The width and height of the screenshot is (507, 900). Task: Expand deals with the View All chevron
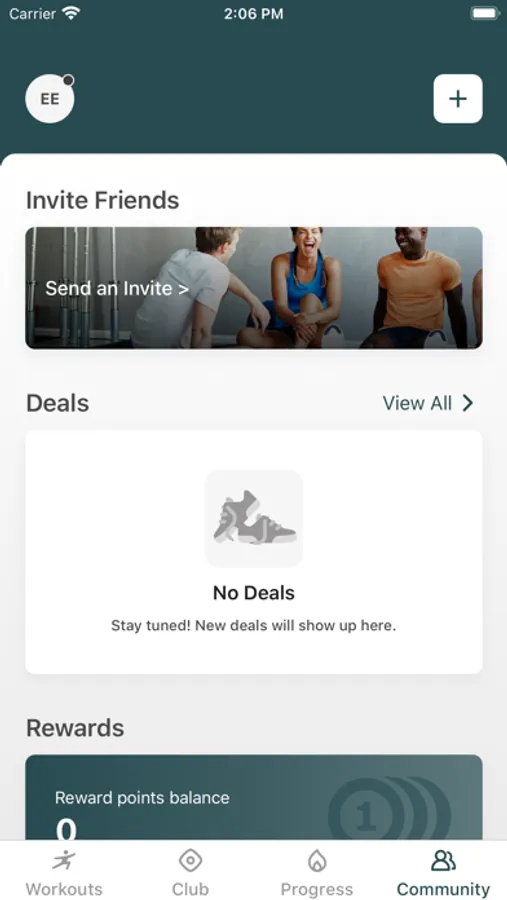click(x=468, y=404)
